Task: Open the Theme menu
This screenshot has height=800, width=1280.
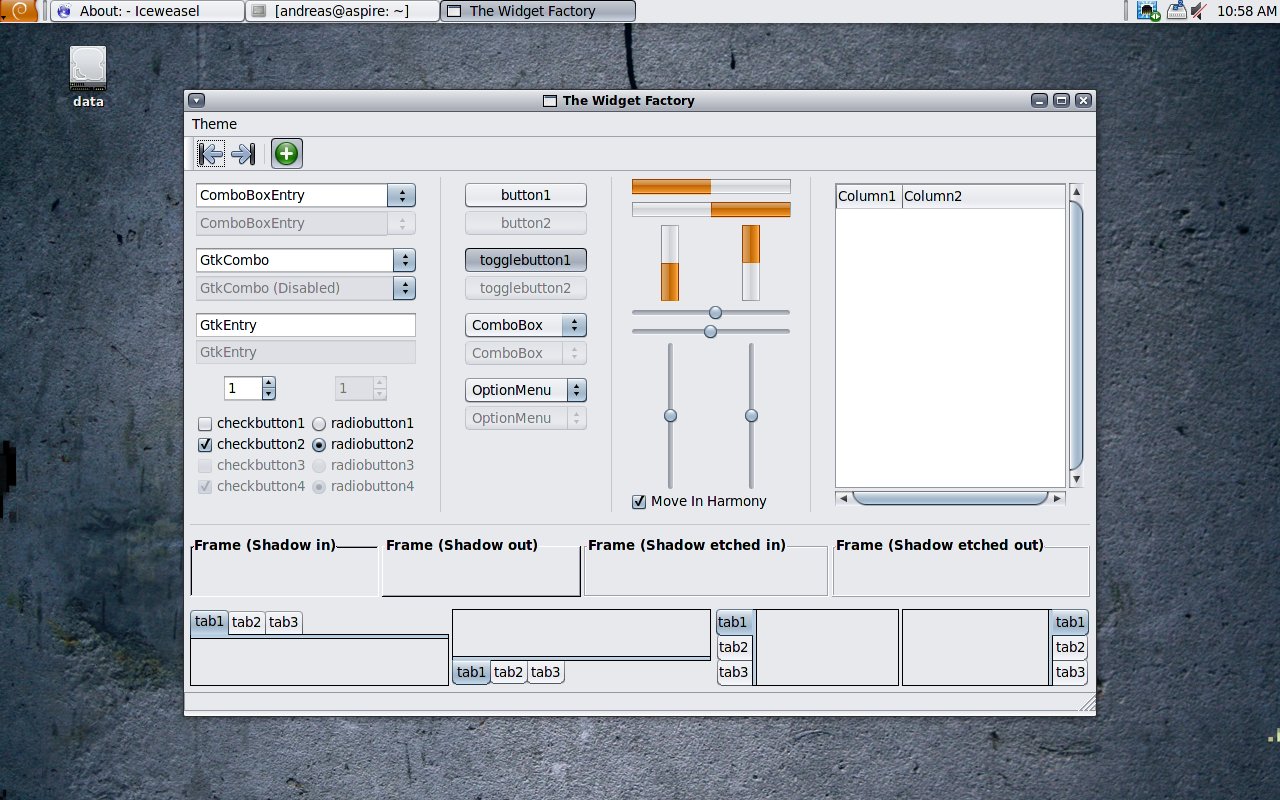Action: point(214,123)
